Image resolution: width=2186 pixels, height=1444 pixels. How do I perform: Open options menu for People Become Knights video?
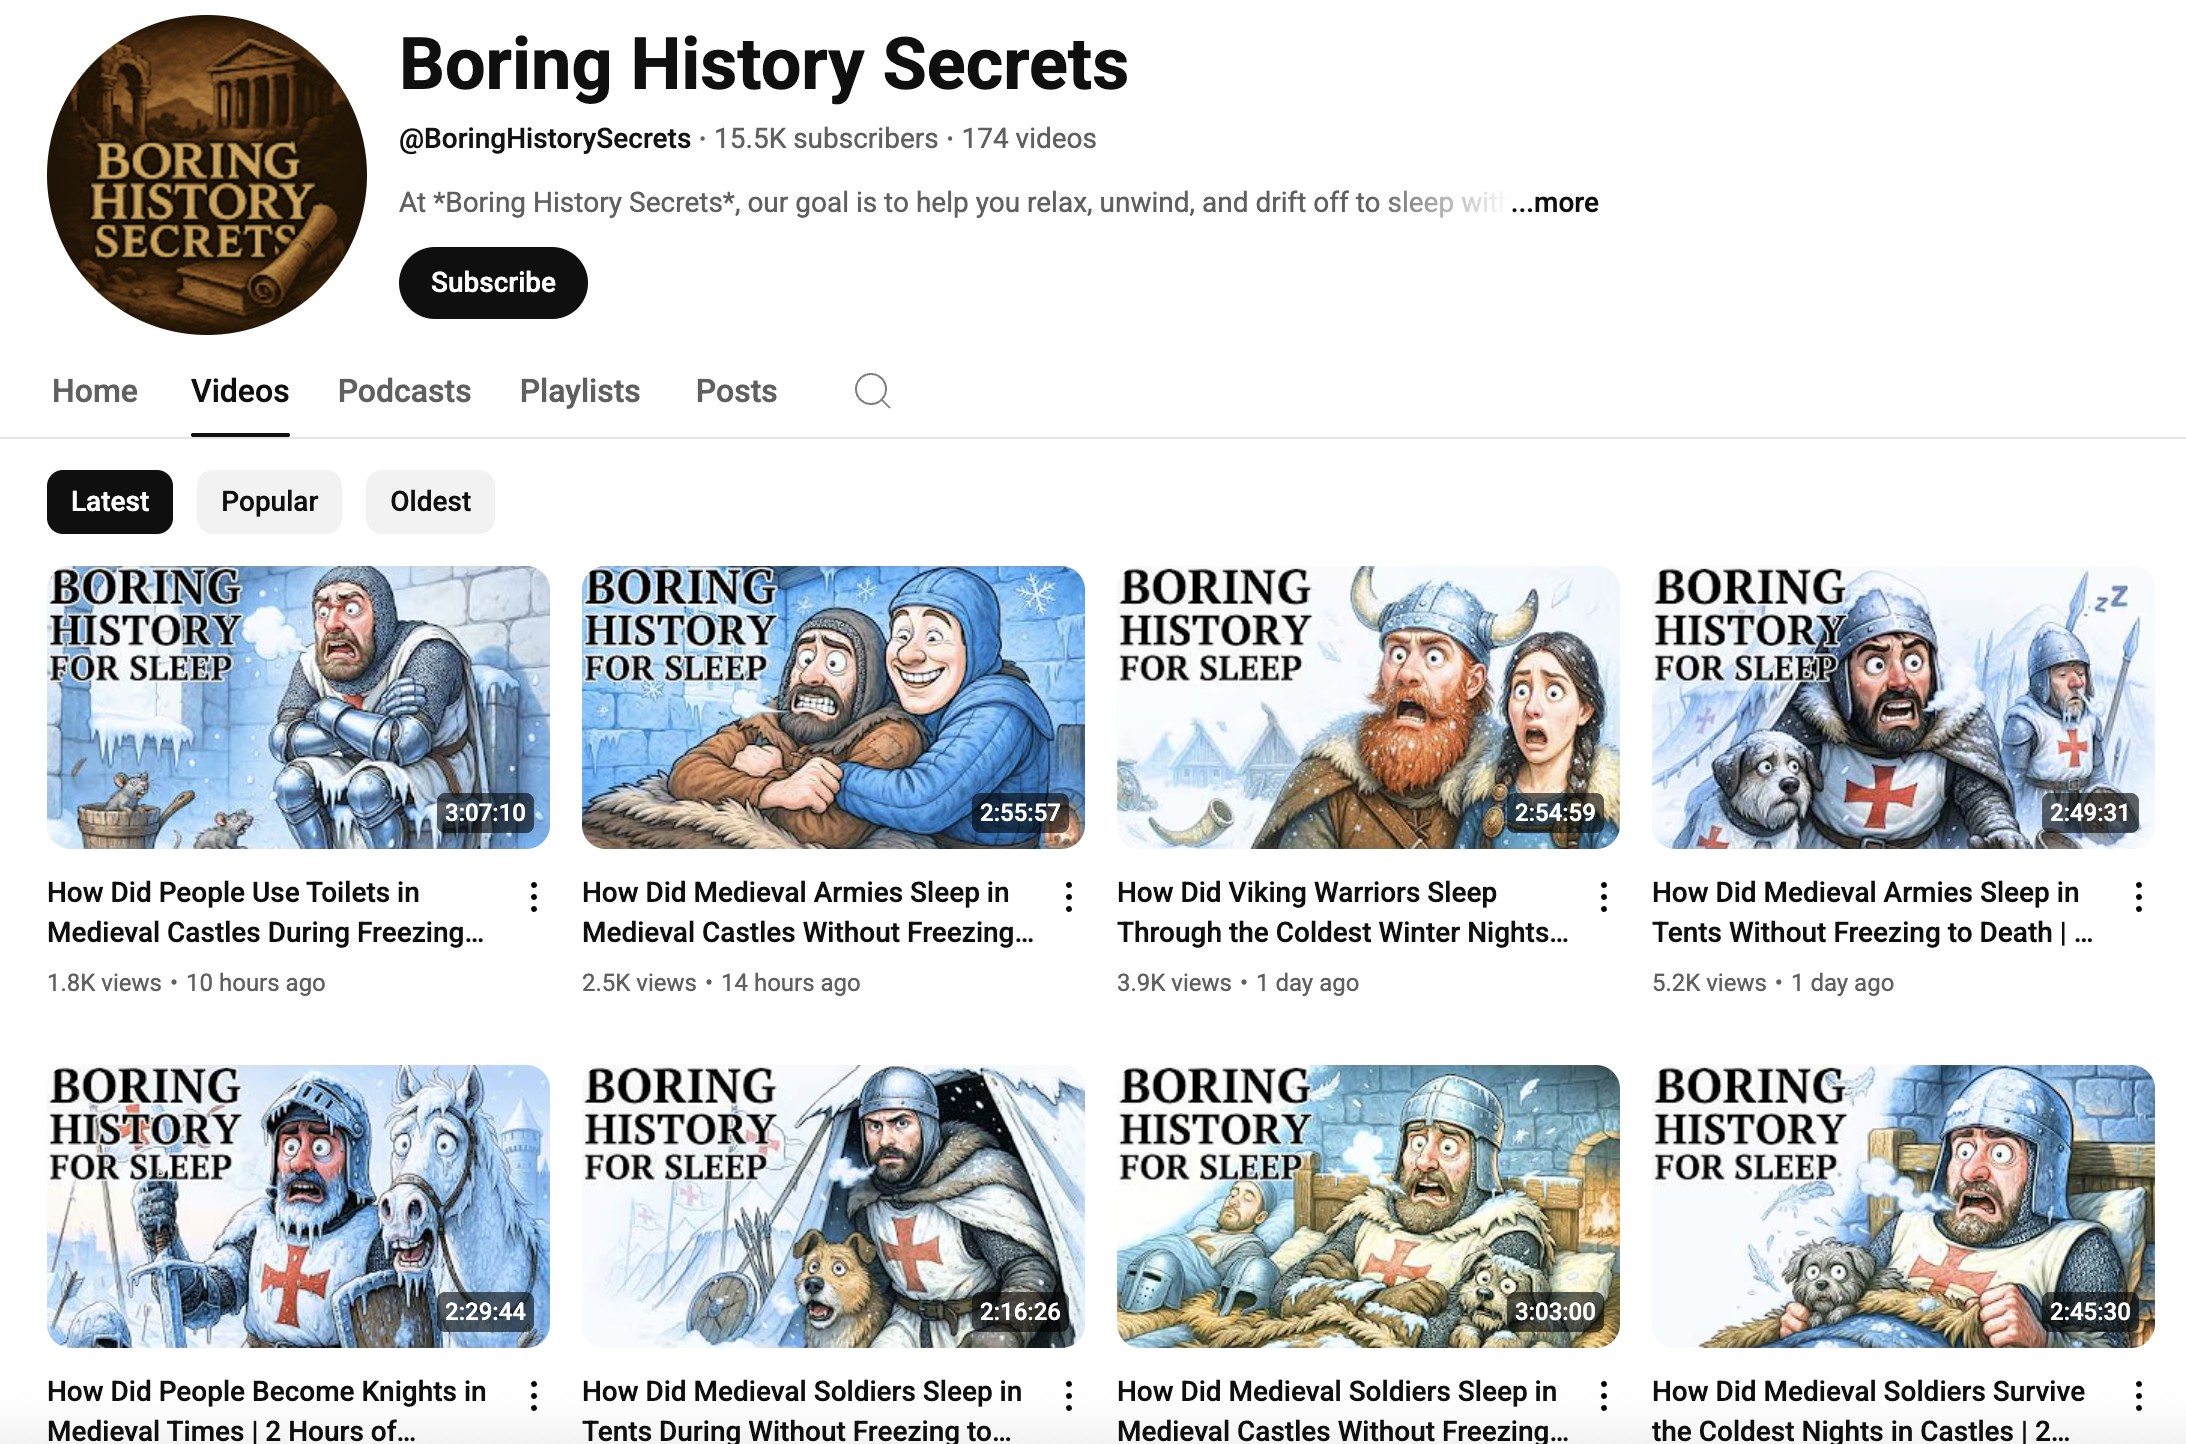534,1396
